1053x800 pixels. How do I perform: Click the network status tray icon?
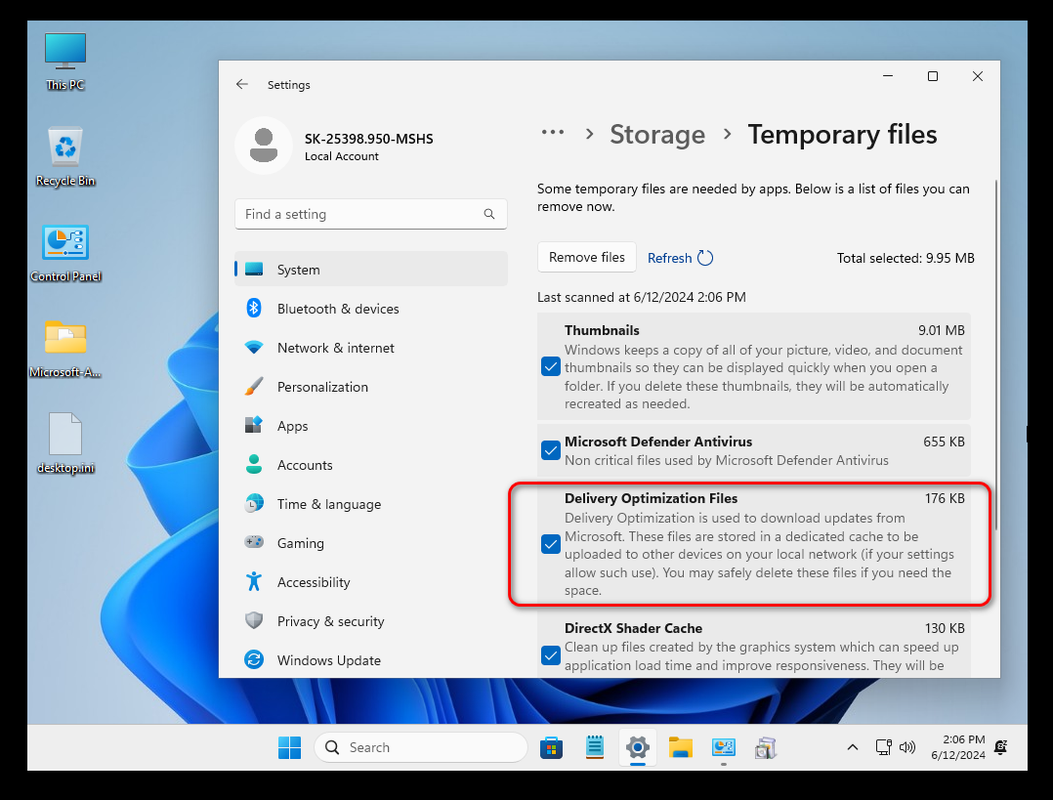click(884, 748)
